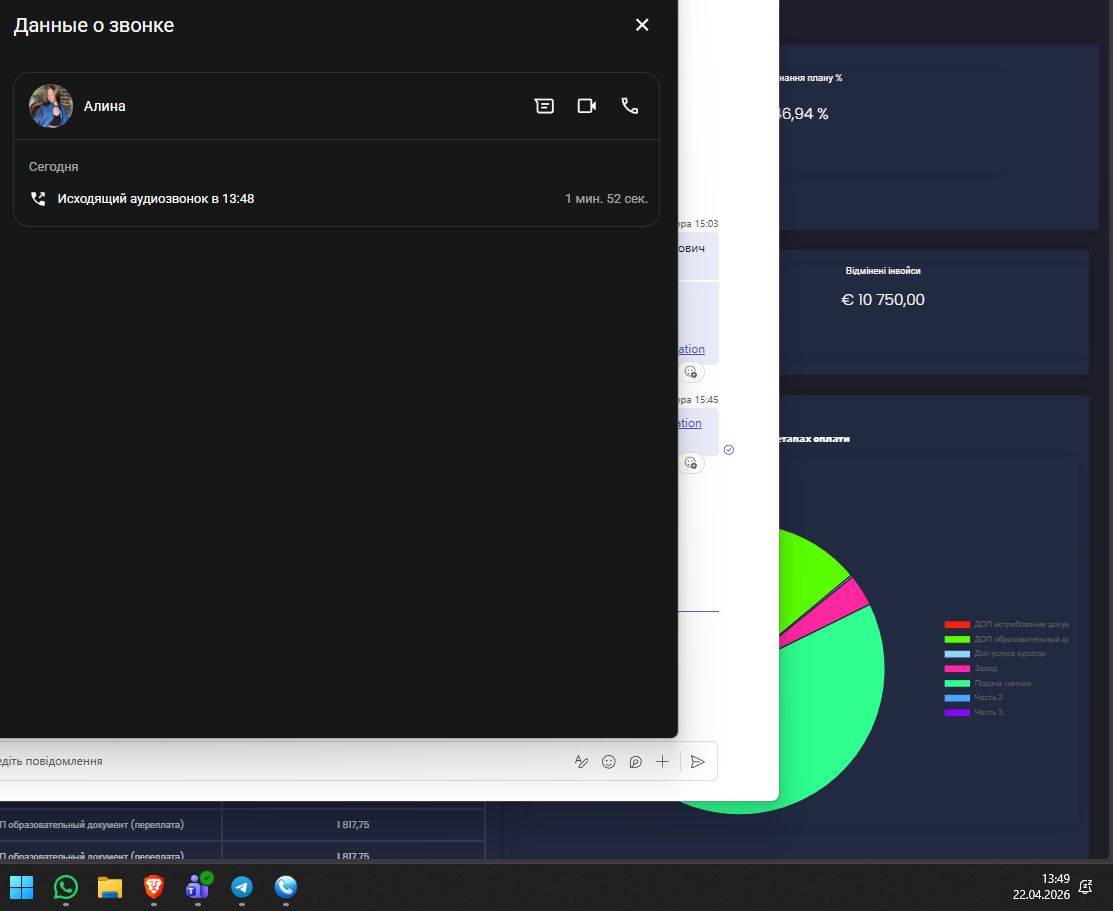Viewport: 1113px width, 911px height.
Task: Start video call with Алина
Action: click(x=587, y=106)
